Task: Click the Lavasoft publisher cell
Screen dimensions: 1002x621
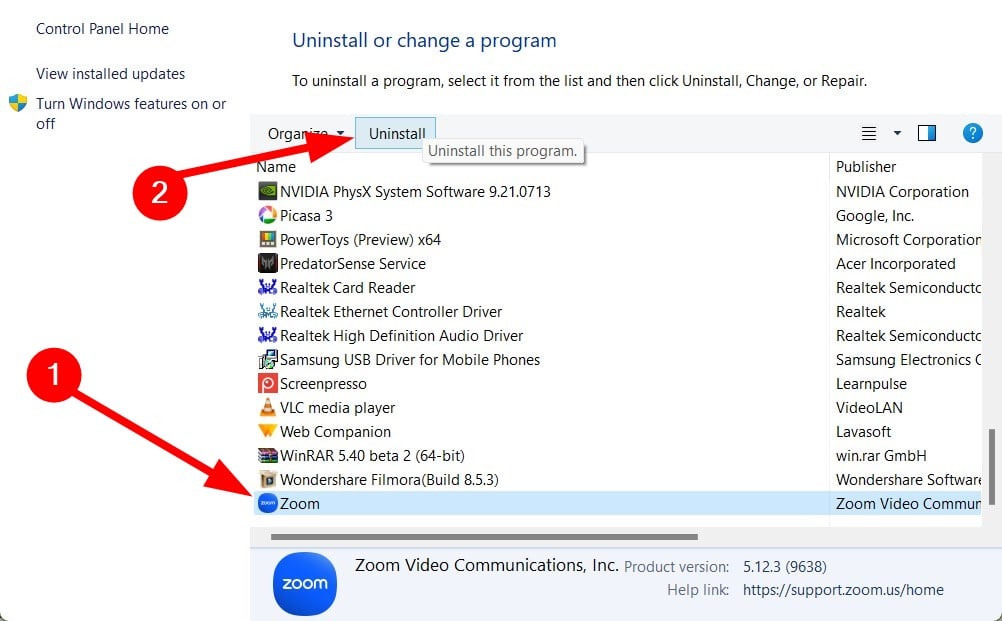Action: click(x=863, y=432)
